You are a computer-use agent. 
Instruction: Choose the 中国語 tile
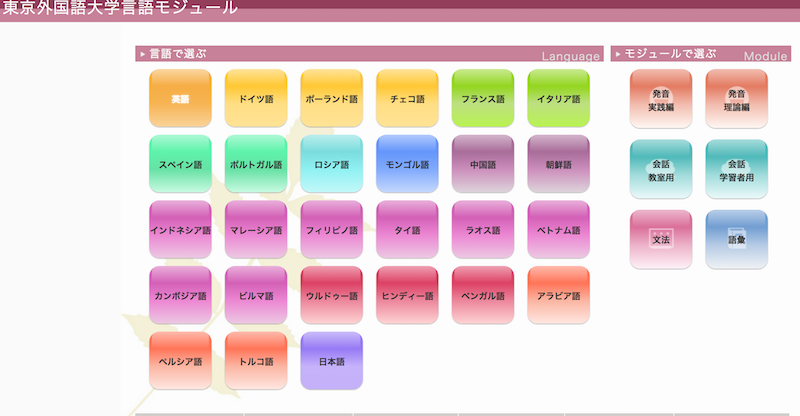[483, 164]
